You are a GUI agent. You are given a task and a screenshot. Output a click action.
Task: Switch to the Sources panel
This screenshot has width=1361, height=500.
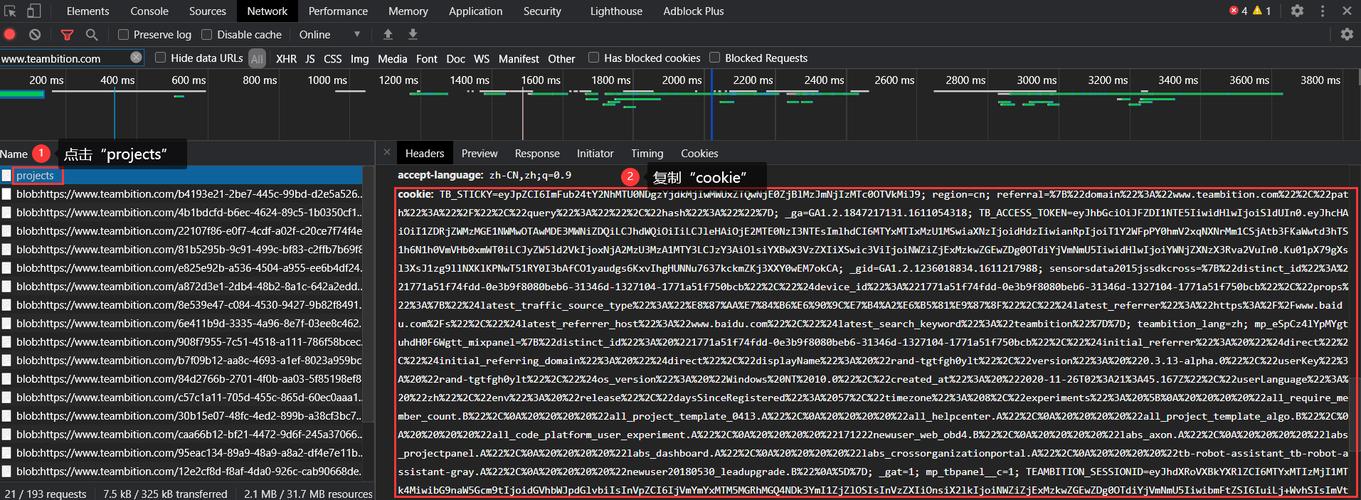point(208,11)
